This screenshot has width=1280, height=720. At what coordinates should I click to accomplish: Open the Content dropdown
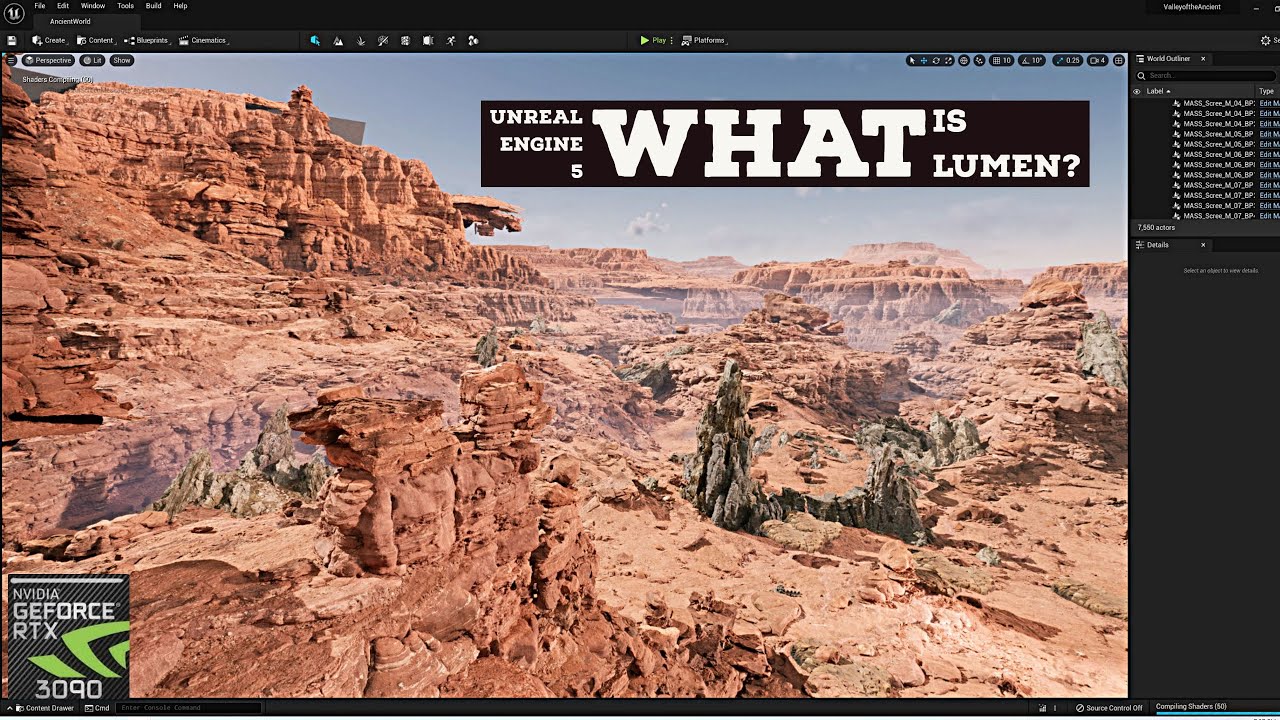coord(96,40)
